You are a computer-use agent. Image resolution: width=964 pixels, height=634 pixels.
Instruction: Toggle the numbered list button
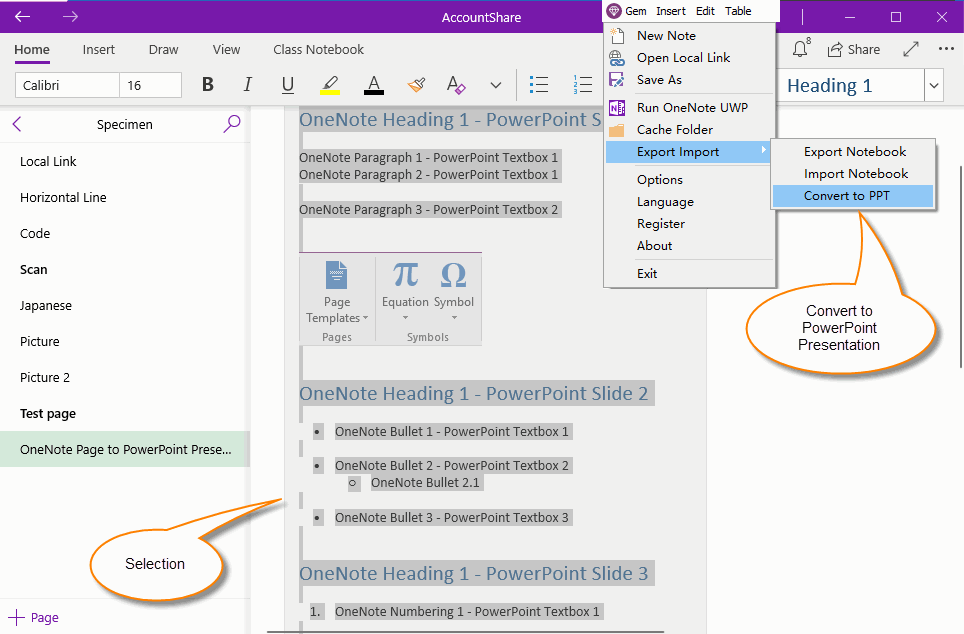click(582, 85)
